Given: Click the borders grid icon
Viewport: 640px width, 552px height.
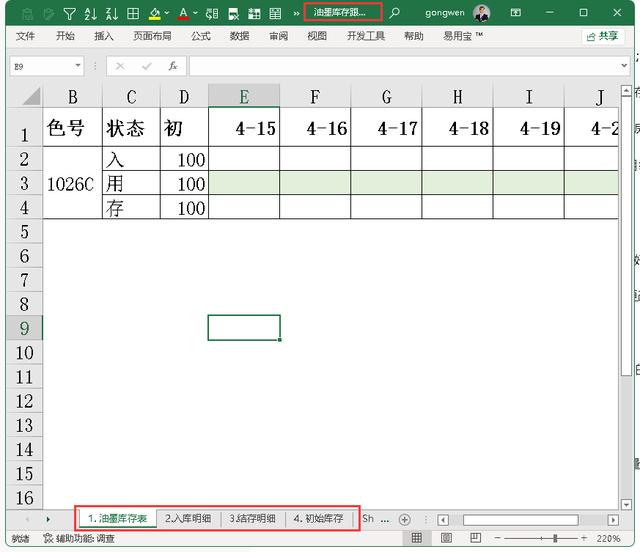Looking at the screenshot, I should (x=133, y=14).
